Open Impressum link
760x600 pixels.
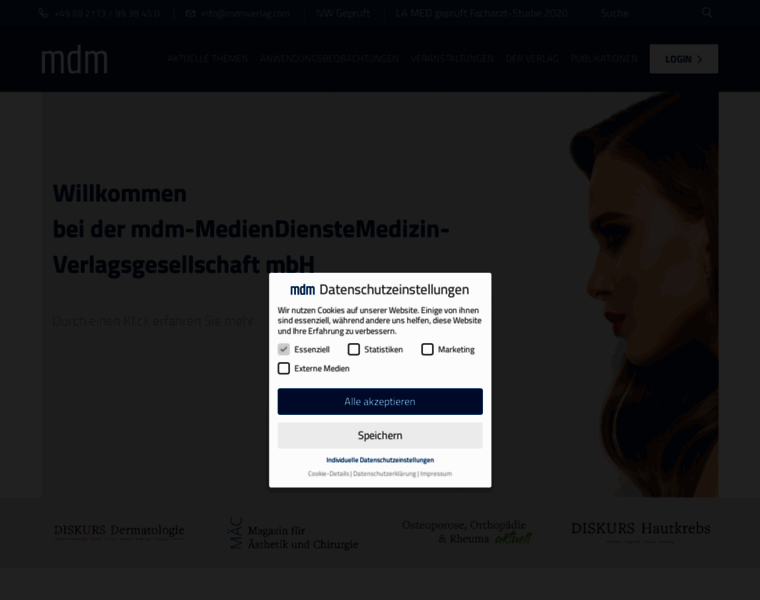[x=436, y=474]
